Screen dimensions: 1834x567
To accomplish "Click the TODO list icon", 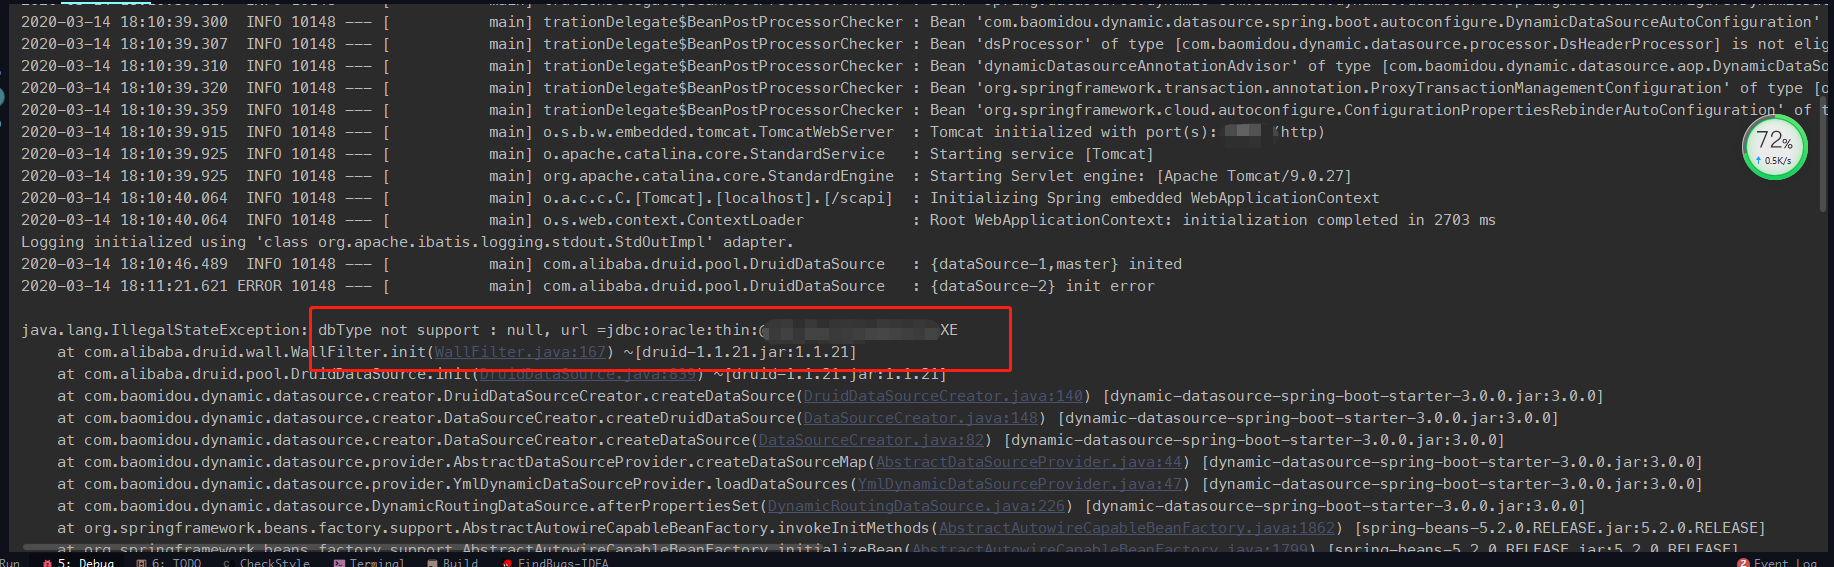I will point(141,563).
